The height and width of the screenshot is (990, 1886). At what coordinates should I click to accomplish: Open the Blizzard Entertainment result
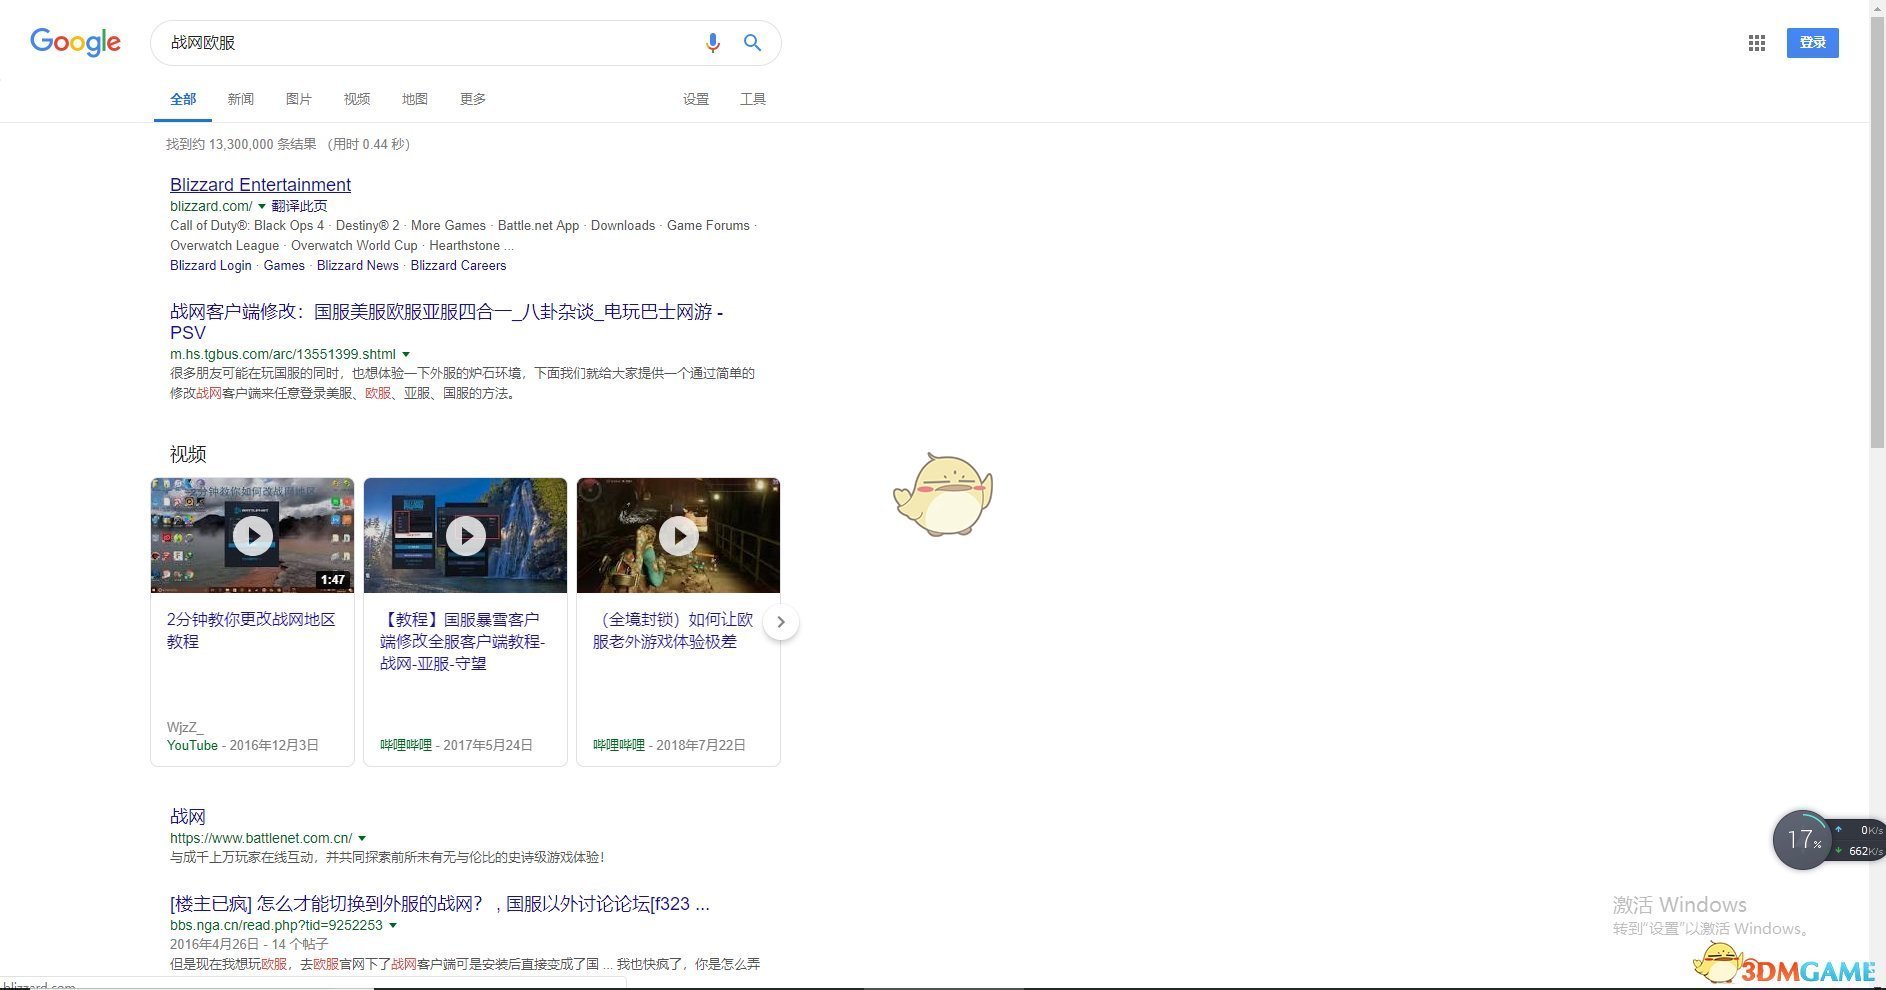(x=260, y=184)
